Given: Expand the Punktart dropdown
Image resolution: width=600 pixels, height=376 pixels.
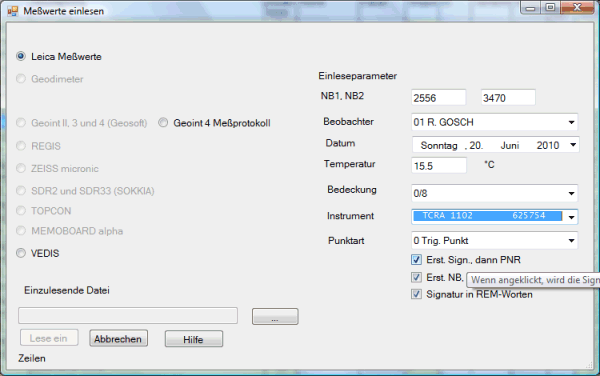Looking at the screenshot, I should coord(571,241).
